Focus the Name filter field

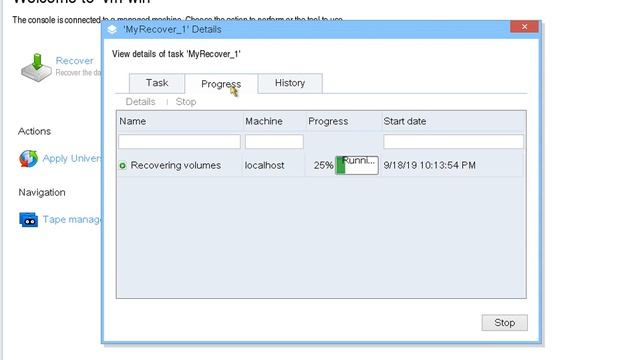(180, 142)
